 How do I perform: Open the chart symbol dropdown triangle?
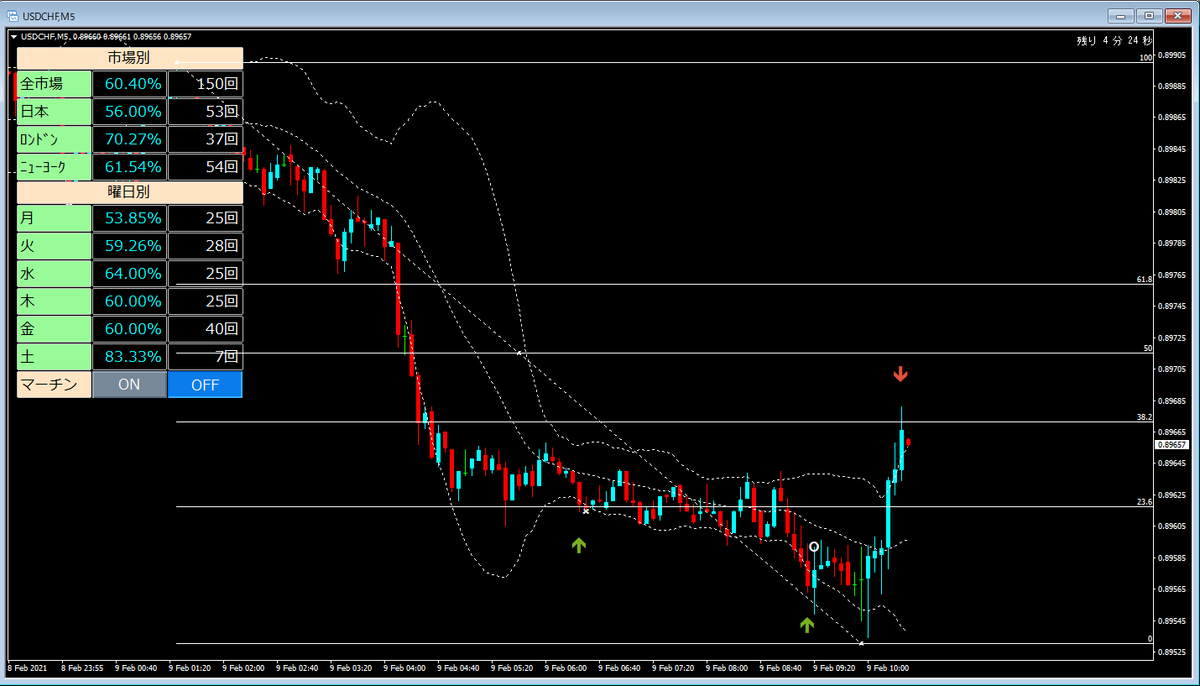pos(12,37)
